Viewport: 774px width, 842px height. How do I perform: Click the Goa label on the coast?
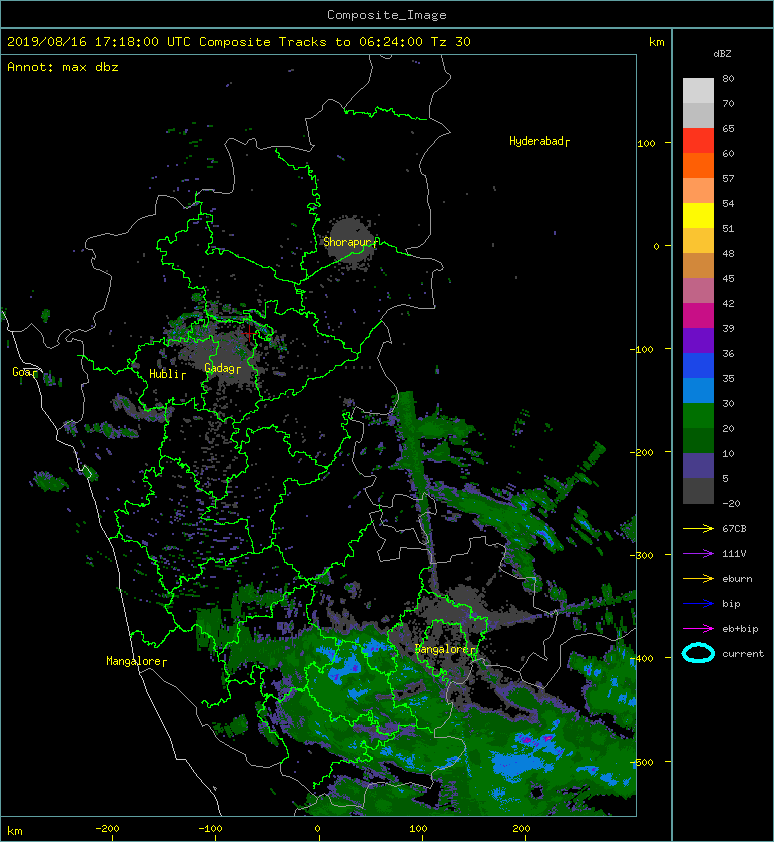[x=22, y=372]
